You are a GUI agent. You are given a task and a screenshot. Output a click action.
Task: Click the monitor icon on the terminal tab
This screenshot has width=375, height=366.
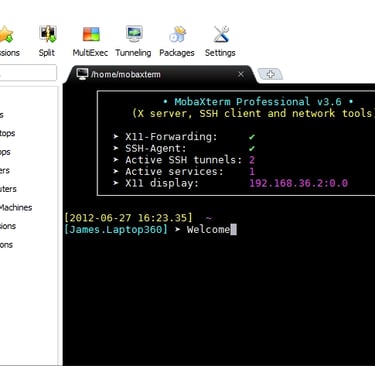(x=82, y=74)
